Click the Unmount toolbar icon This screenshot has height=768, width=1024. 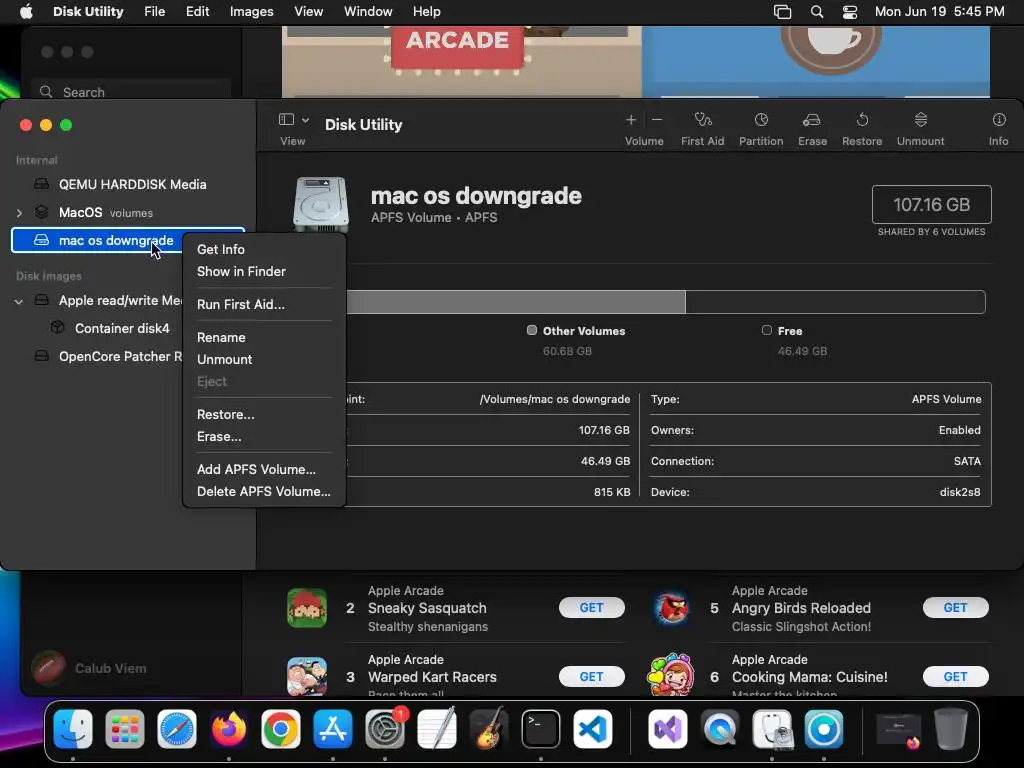[x=920, y=120]
